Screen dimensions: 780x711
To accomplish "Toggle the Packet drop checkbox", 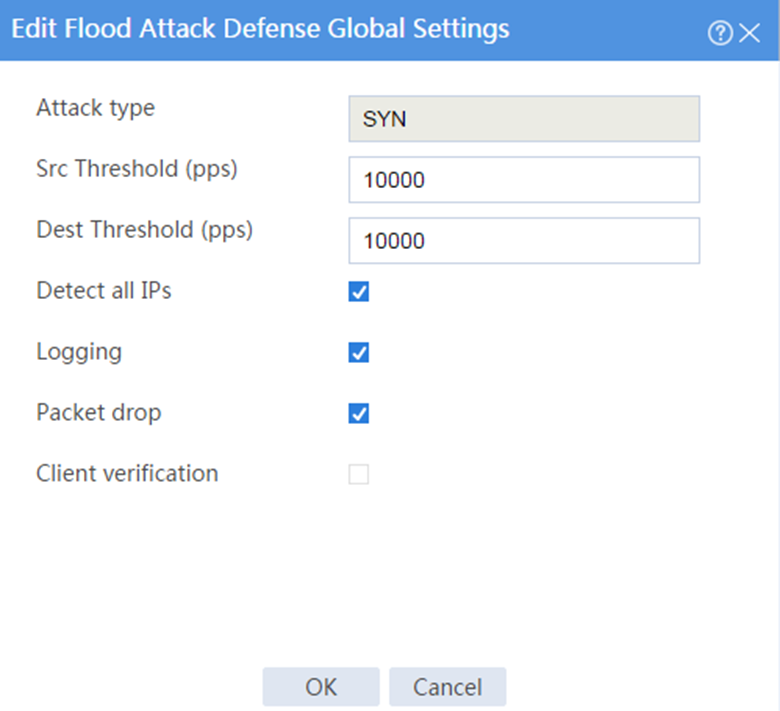I will point(359,413).
